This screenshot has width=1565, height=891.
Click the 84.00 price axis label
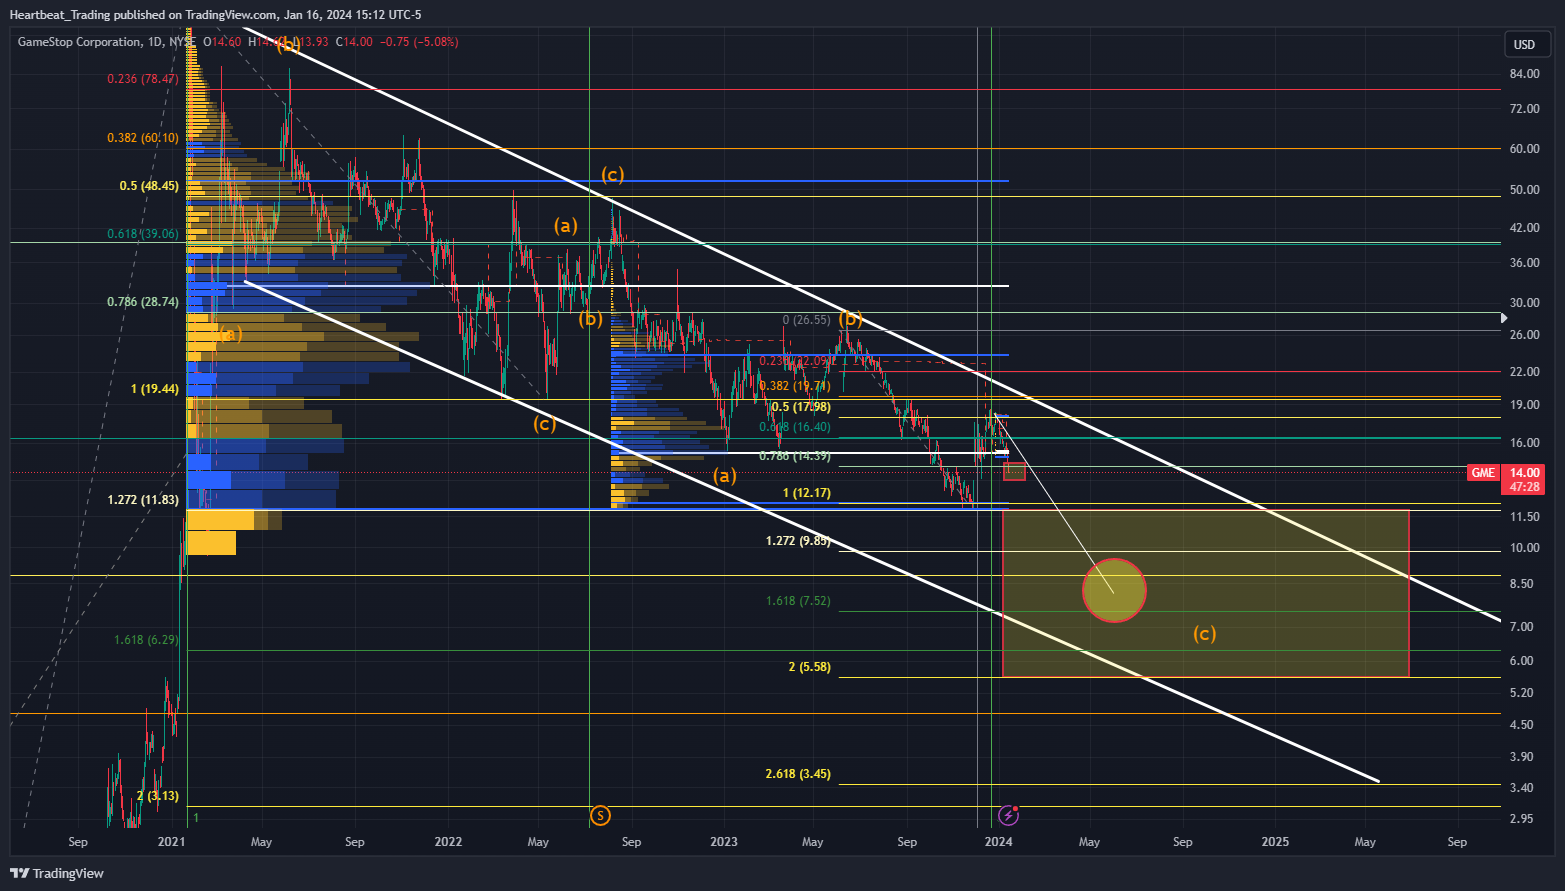[x=1524, y=74]
